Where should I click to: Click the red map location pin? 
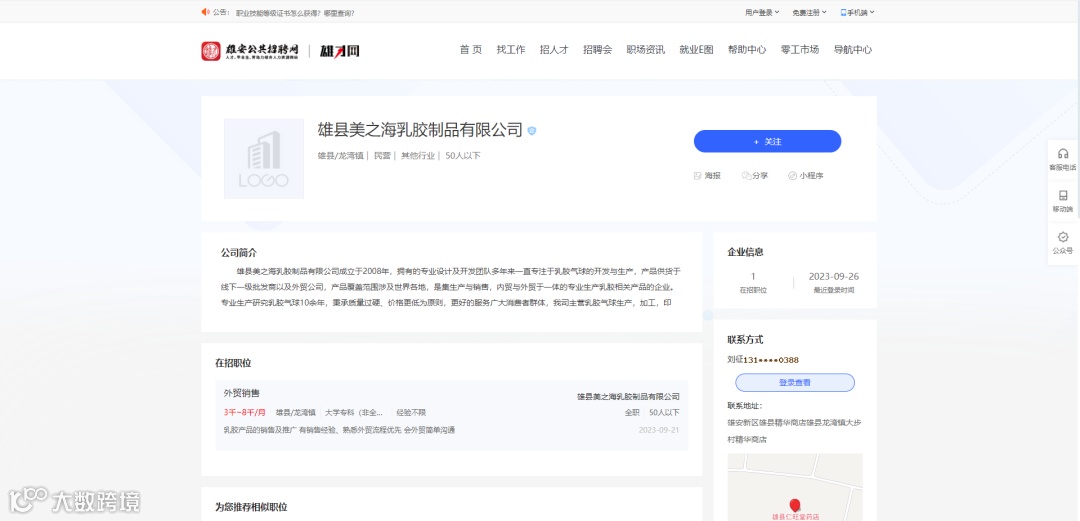click(795, 505)
